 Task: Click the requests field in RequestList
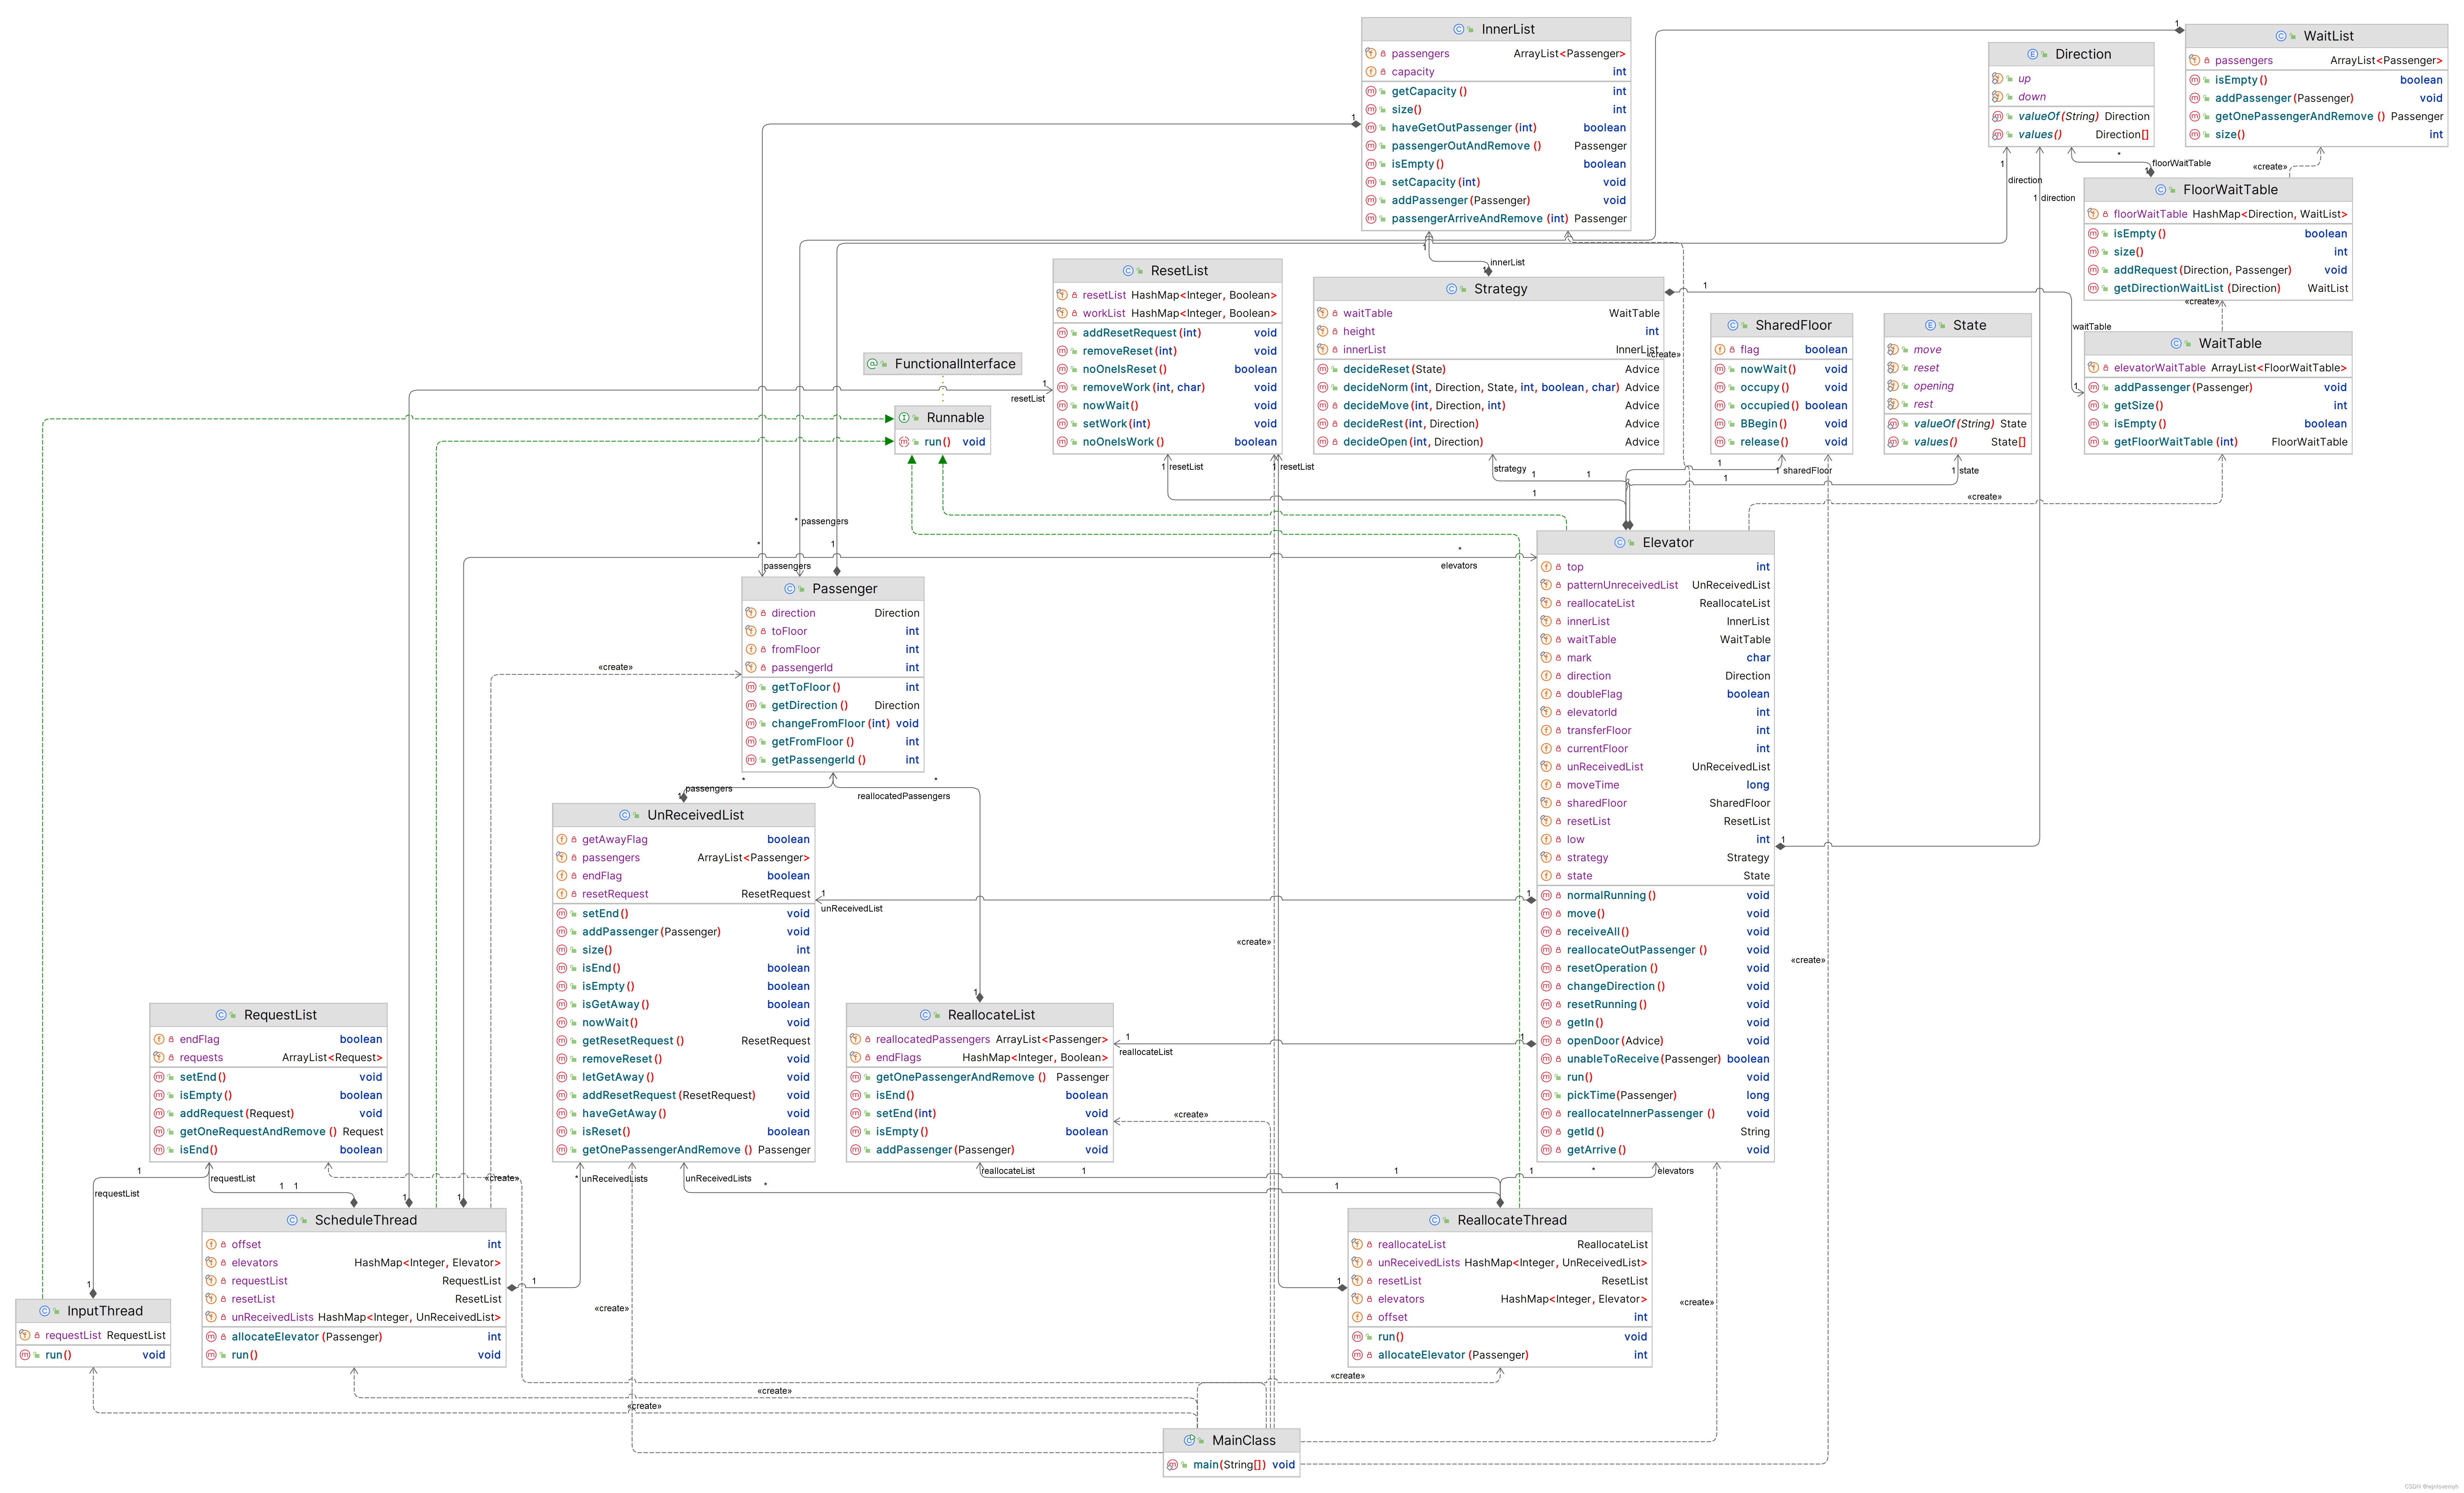(268, 1058)
